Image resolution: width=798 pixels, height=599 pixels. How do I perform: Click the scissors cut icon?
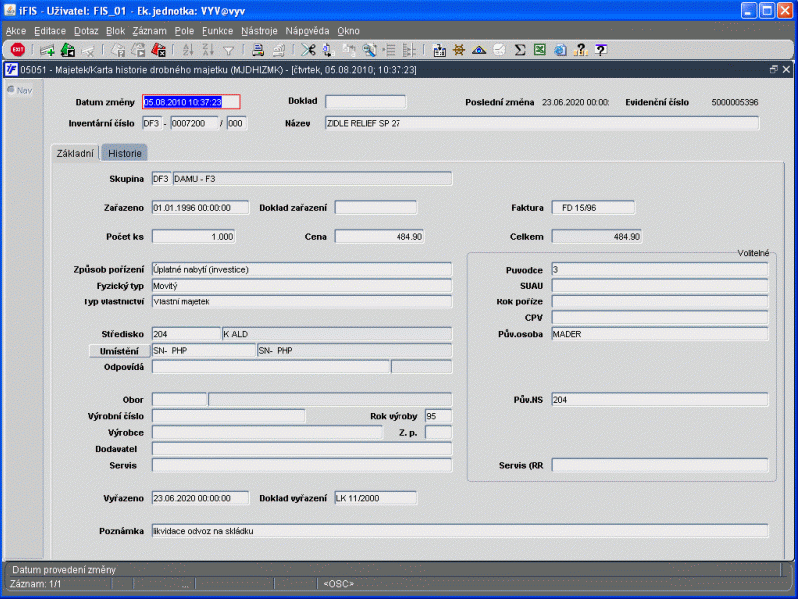click(307, 49)
